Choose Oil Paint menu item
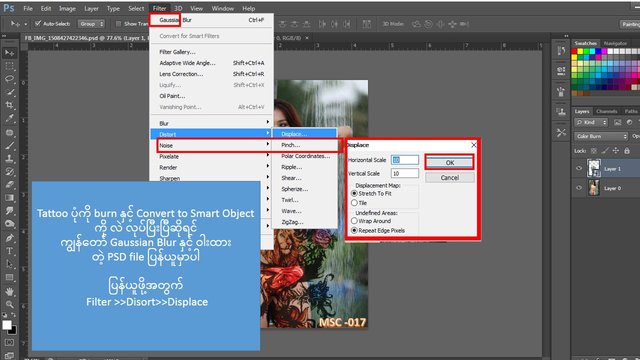This screenshot has height=360, width=640. [x=211, y=96]
